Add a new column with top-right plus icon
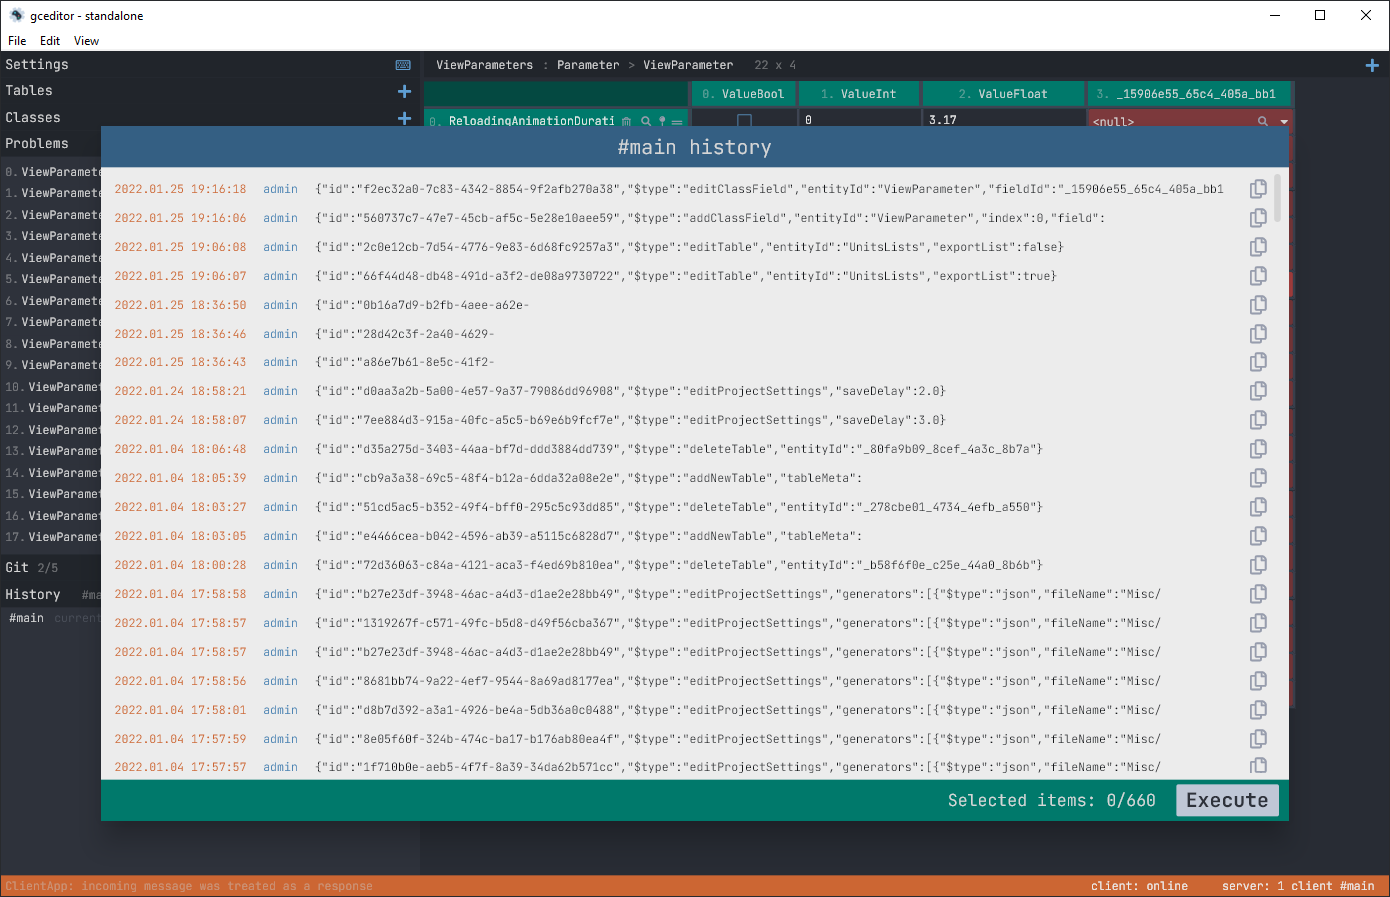1390x897 pixels. click(x=1372, y=65)
